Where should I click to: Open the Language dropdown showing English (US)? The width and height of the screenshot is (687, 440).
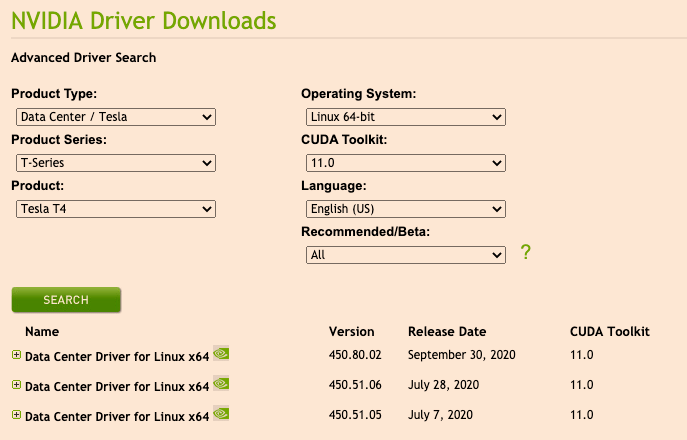coord(406,209)
